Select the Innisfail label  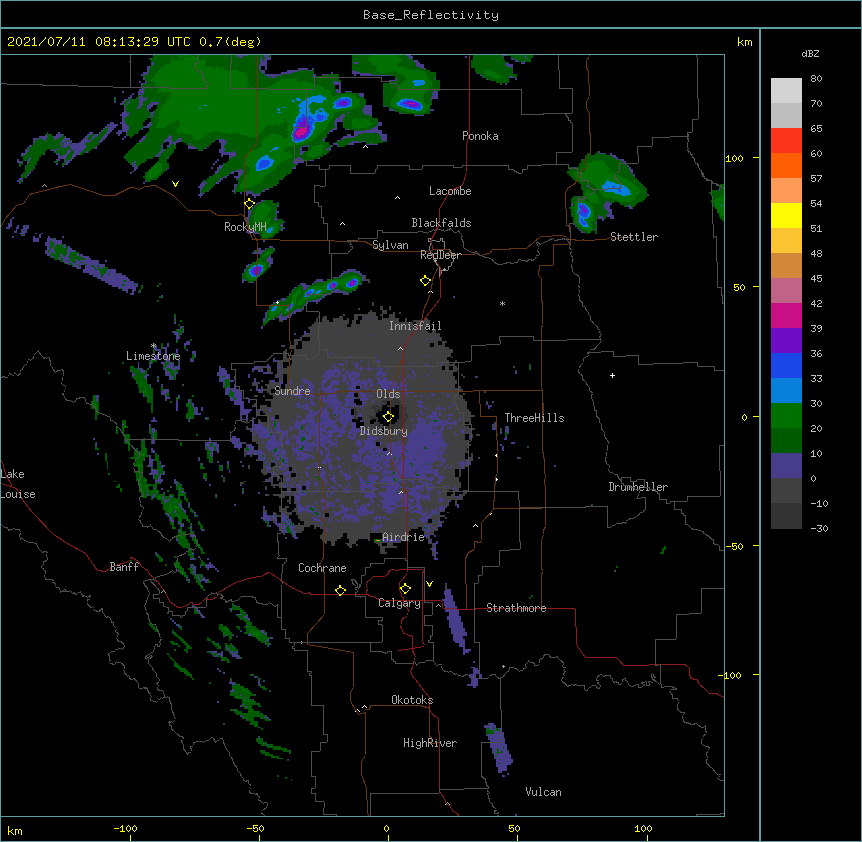(415, 326)
